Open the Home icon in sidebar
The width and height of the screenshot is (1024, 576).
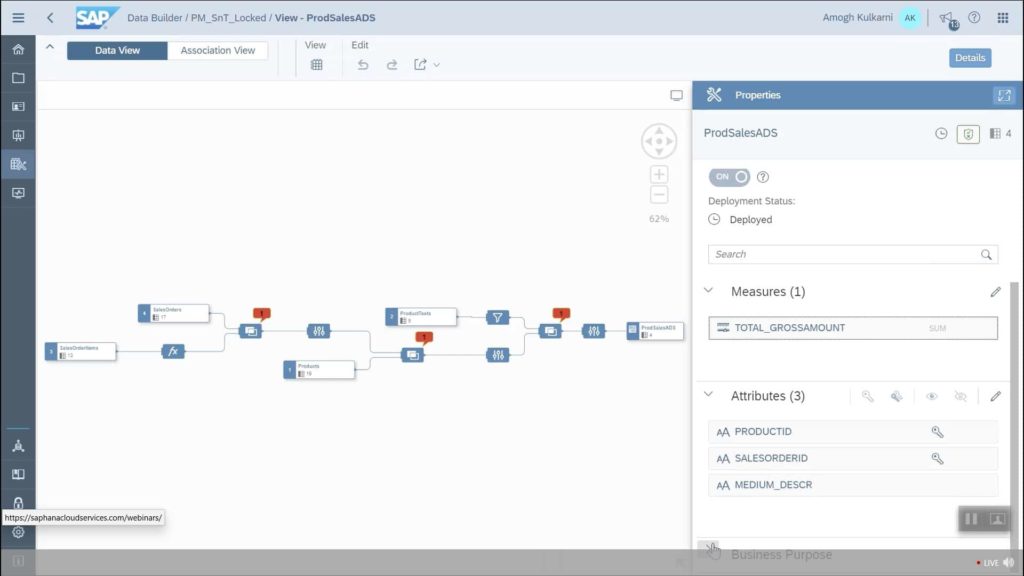click(x=18, y=50)
